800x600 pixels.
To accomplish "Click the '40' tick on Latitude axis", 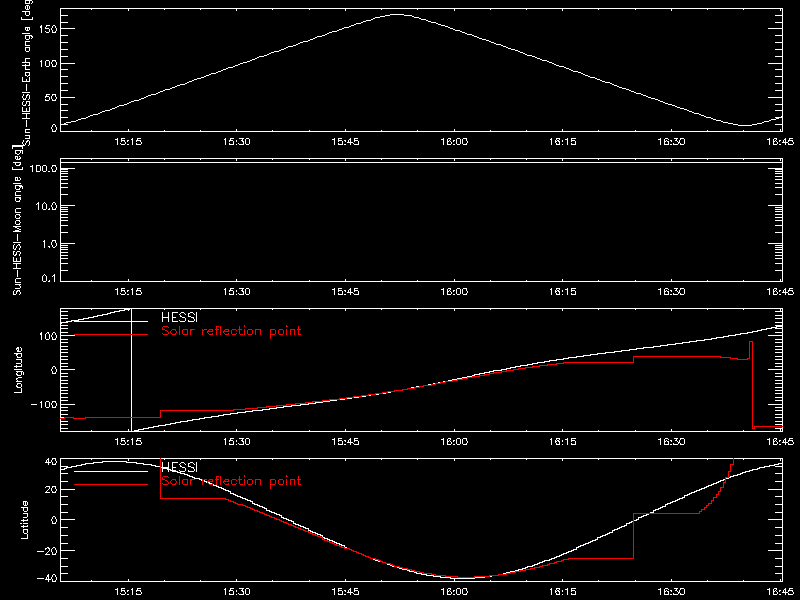I will pyautogui.click(x=52, y=462).
